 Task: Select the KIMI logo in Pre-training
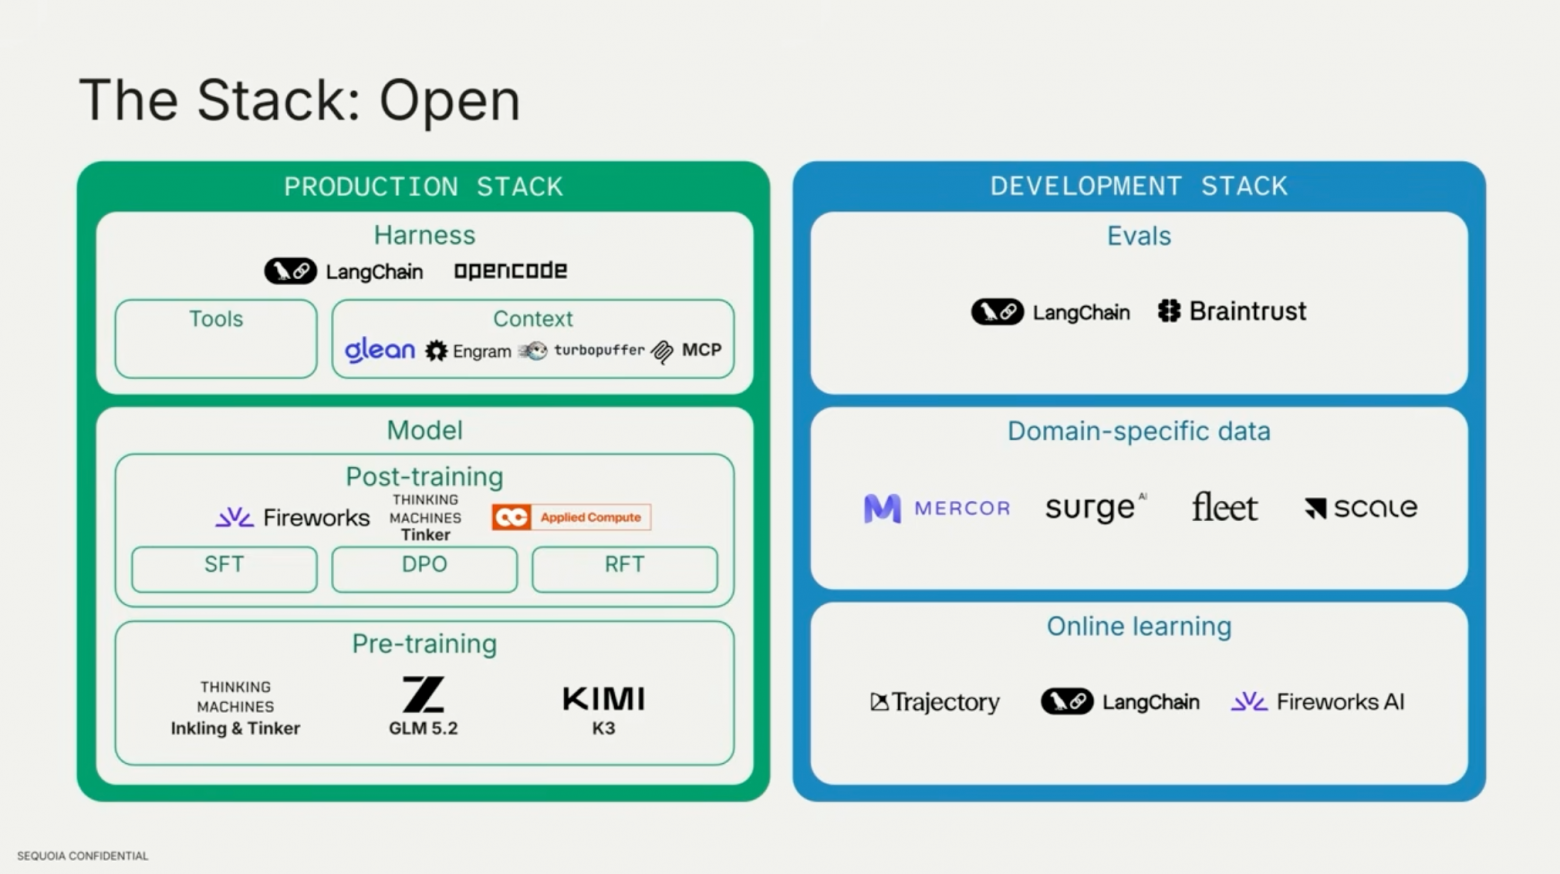[604, 698]
